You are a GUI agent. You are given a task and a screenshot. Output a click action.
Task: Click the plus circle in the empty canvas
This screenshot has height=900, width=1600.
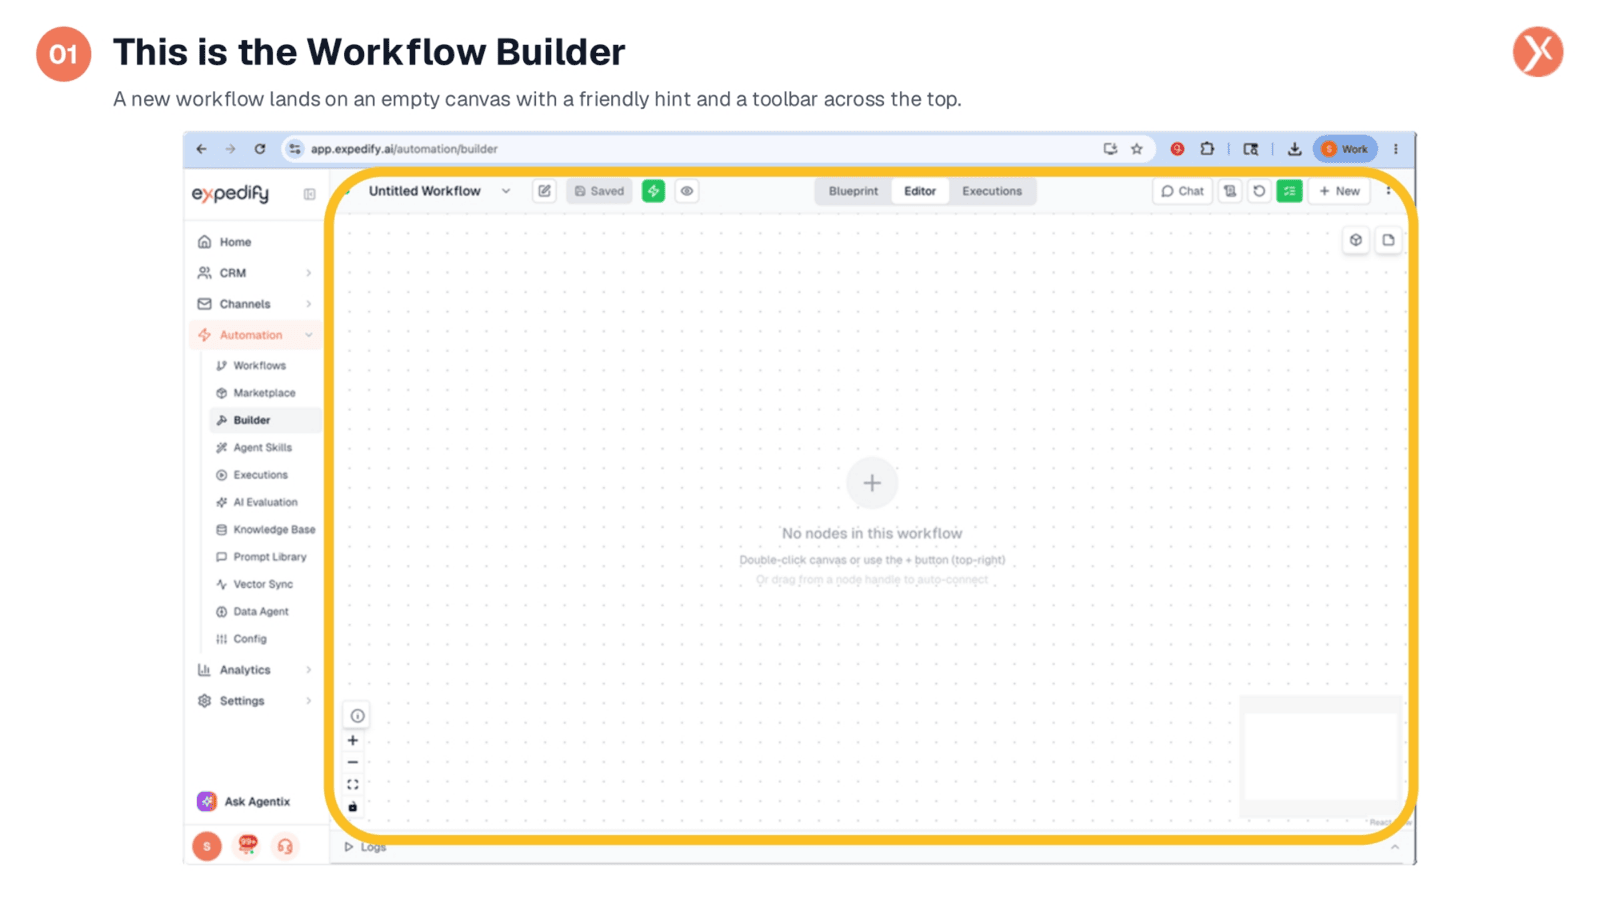tap(872, 483)
